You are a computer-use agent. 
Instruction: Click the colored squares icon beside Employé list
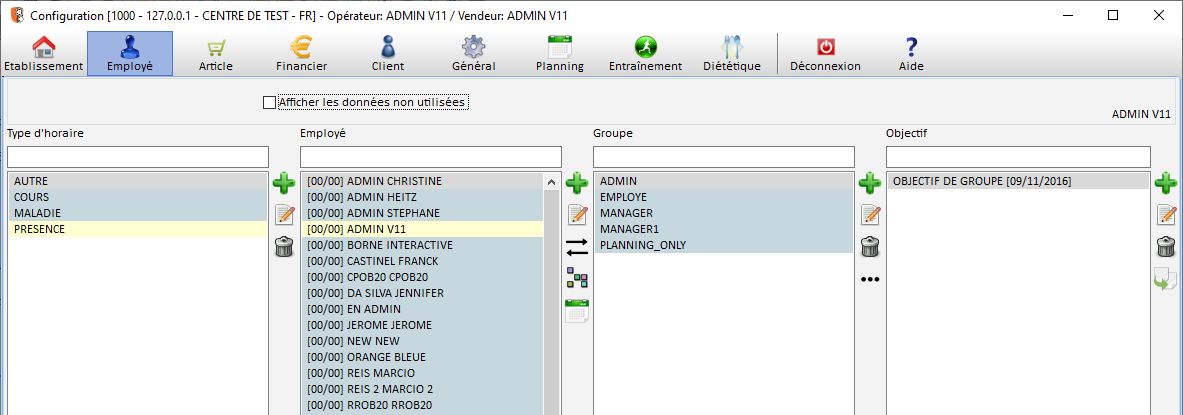coord(577,278)
